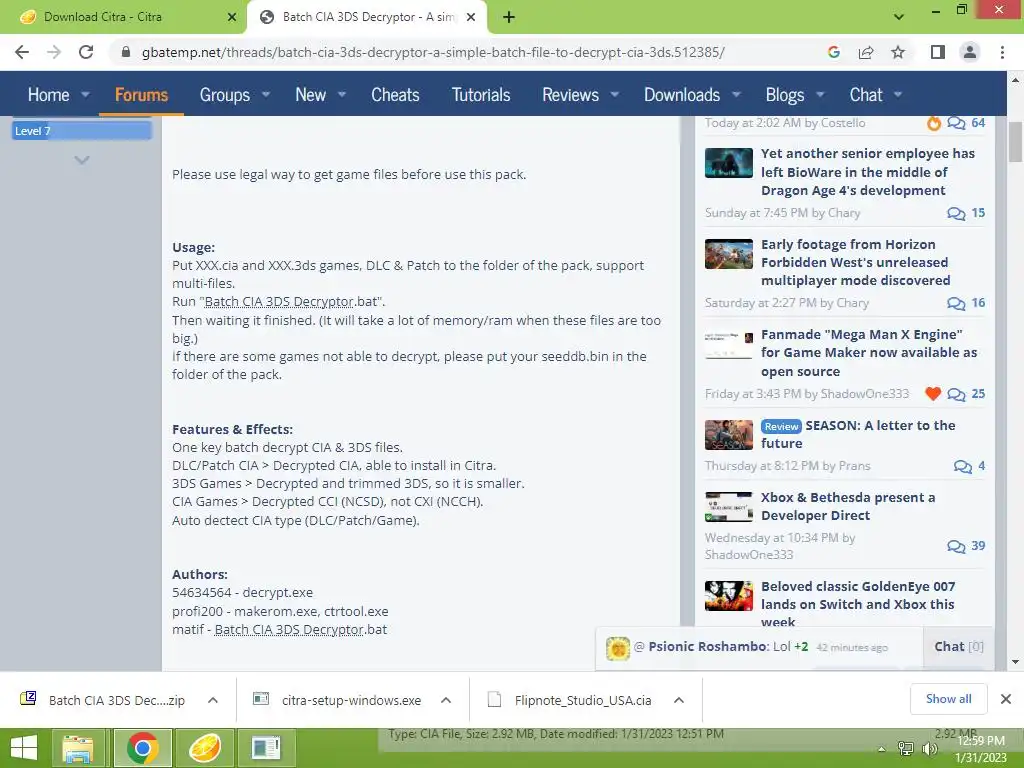The width and height of the screenshot is (1024, 768).
Task: Open comments on Xbox Bethesda article (39)
Action: click(x=966, y=546)
